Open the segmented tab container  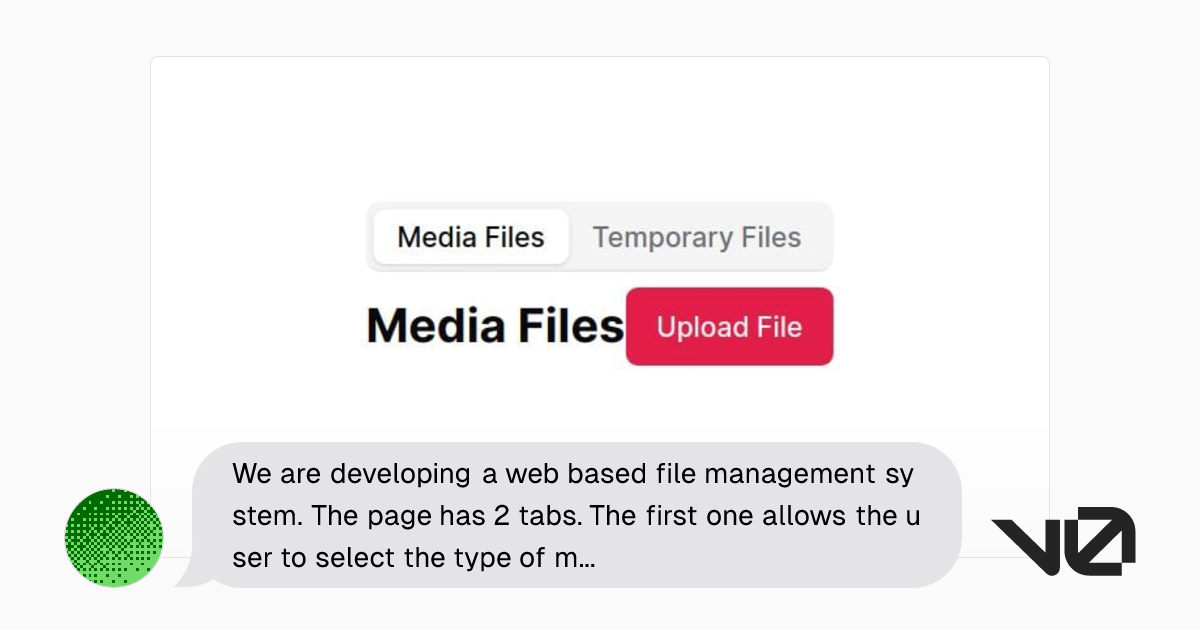pyautogui.click(x=600, y=237)
